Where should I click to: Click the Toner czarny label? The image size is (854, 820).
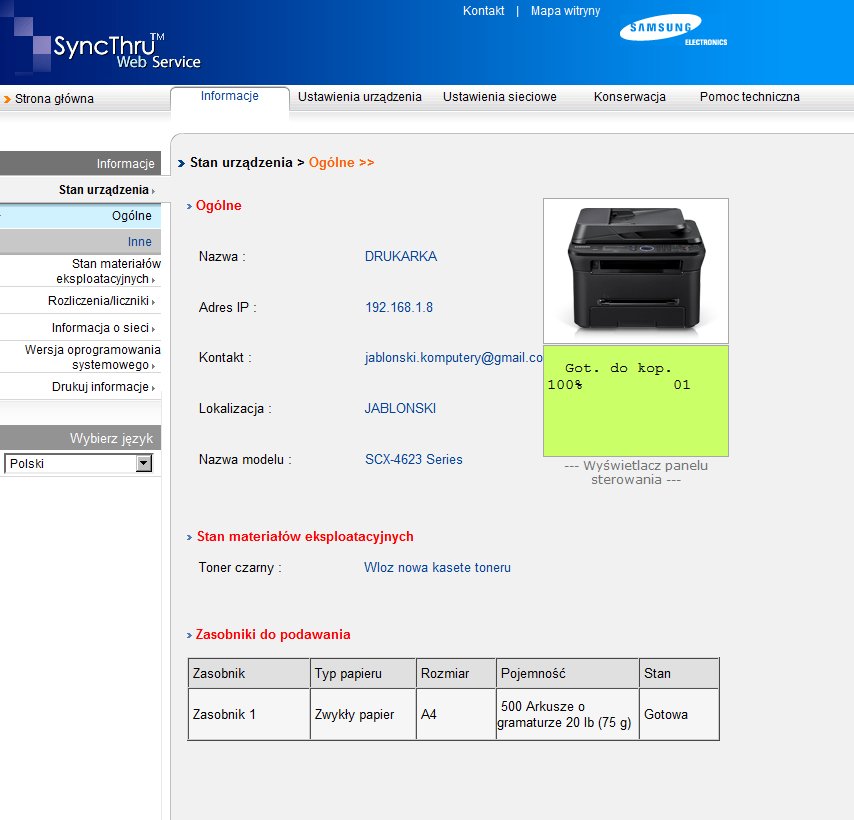[x=240, y=567]
